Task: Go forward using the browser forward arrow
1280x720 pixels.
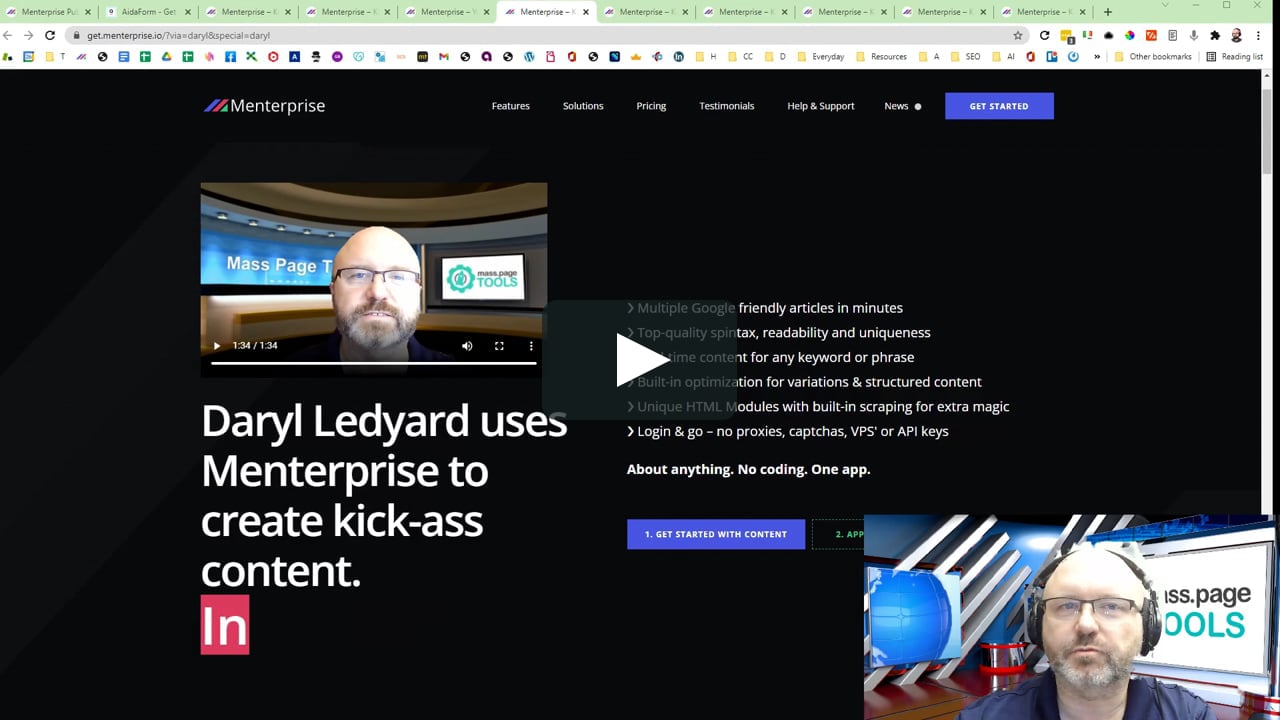Action: tap(28, 35)
